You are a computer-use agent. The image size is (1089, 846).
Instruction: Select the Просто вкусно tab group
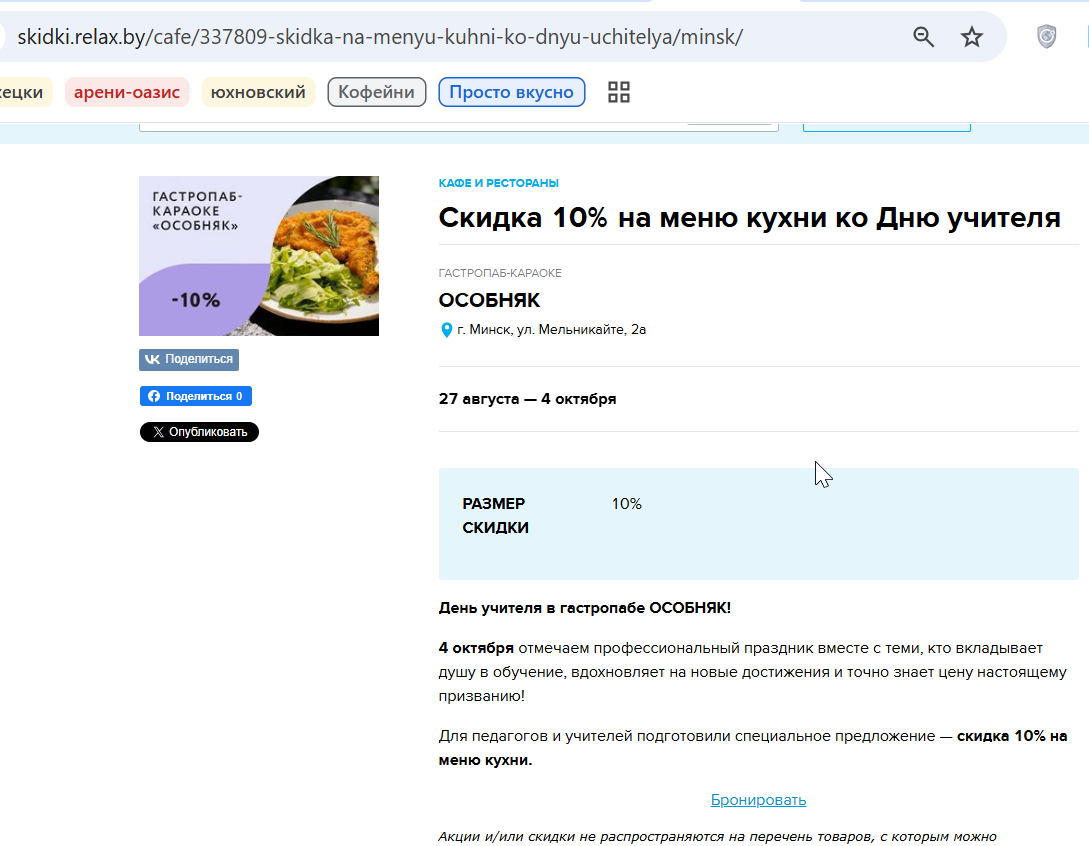point(511,92)
